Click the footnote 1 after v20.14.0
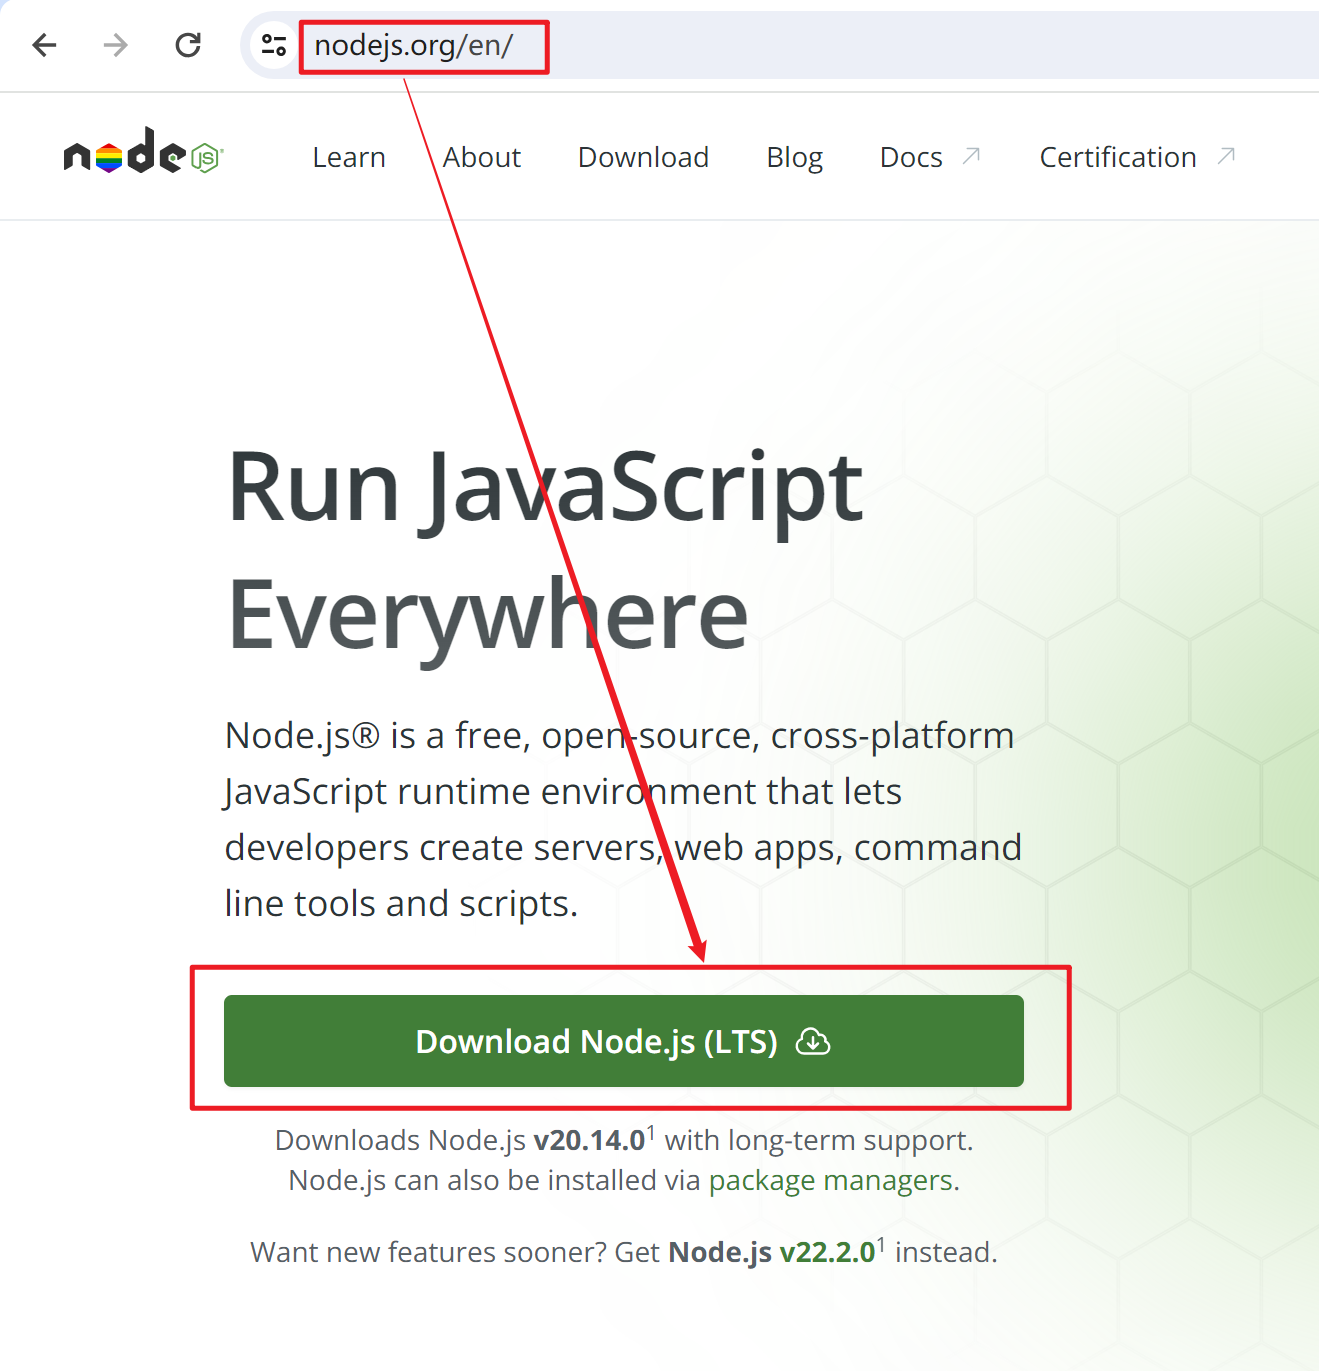This screenshot has height=1371, width=1319. (651, 1132)
